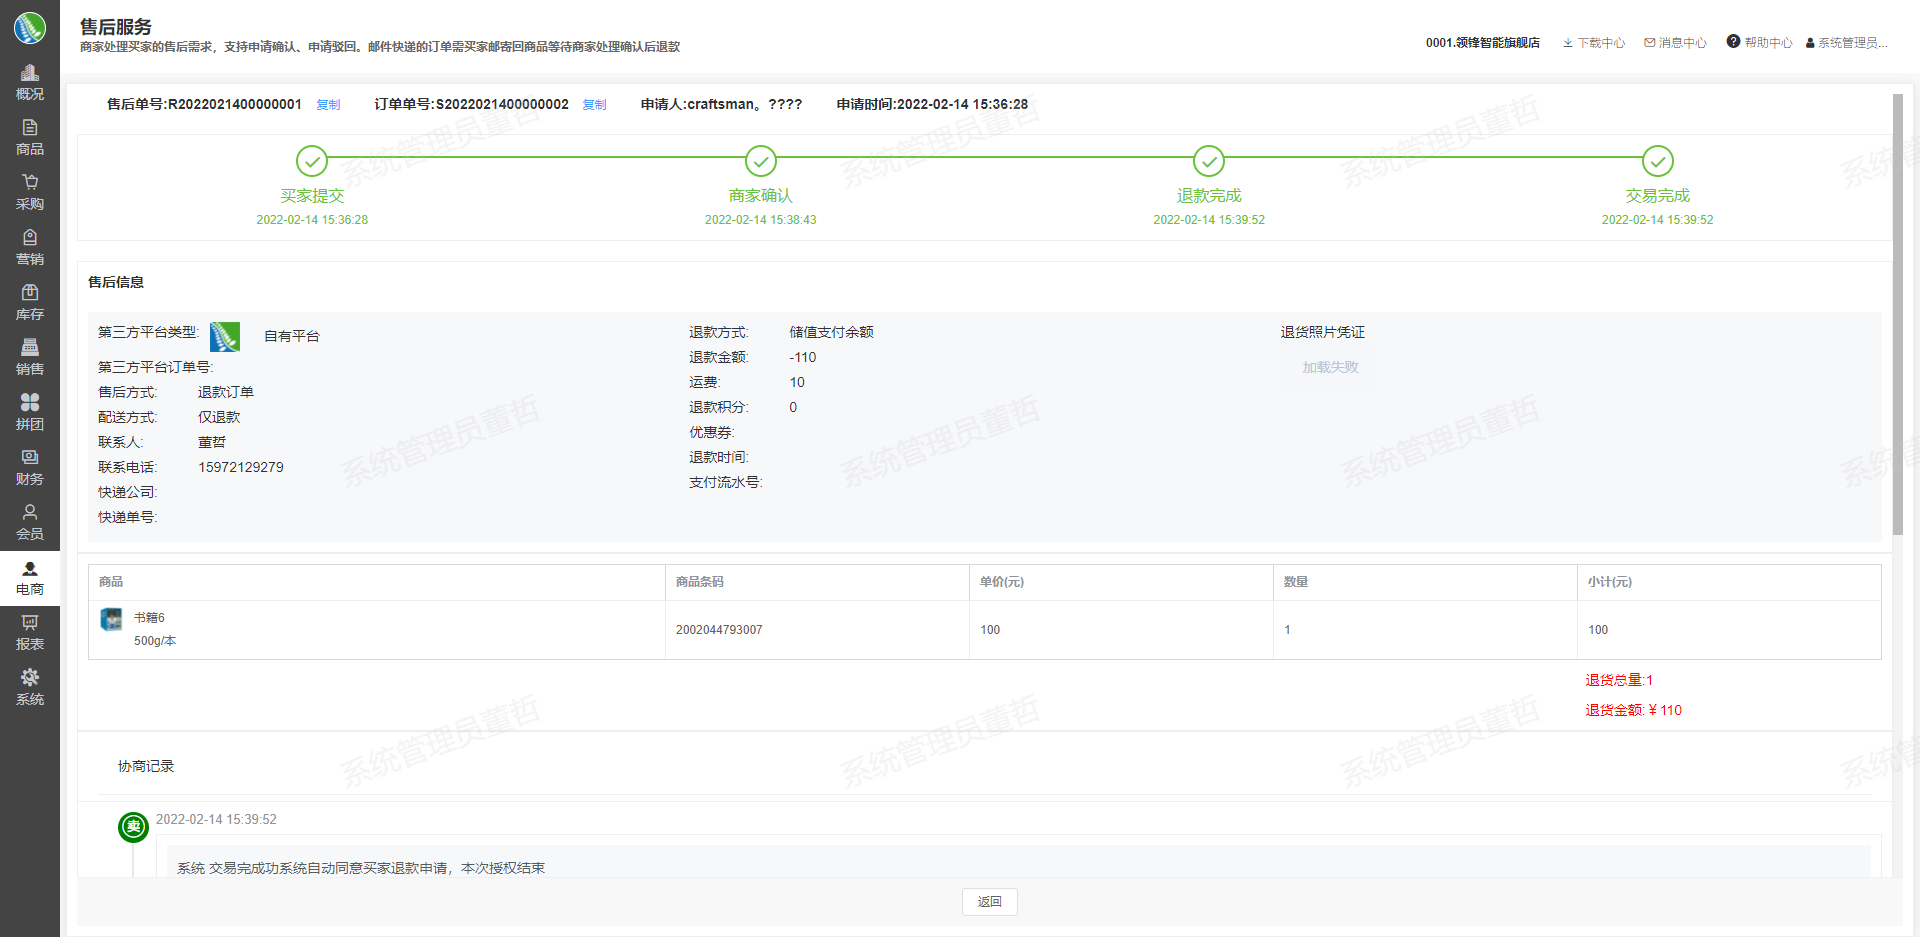The height and width of the screenshot is (937, 1920).
Task: Open the 财务 finance section
Action: 30,468
